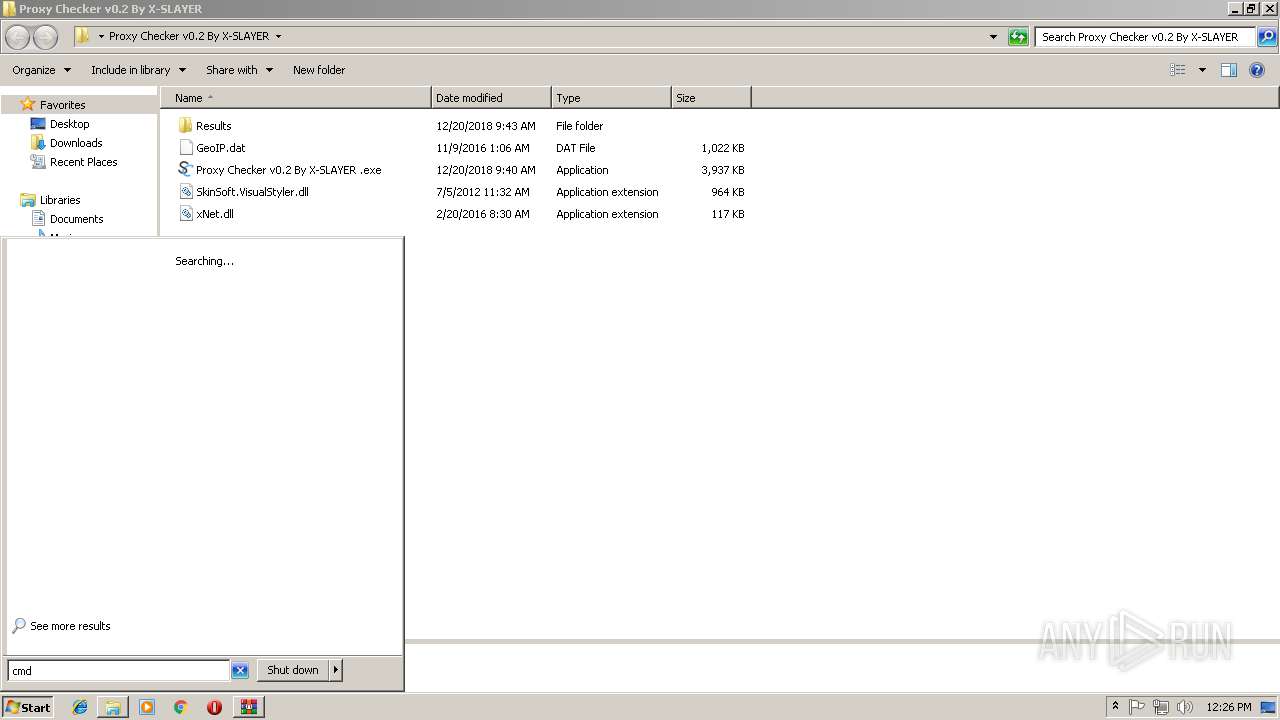Click the network tray icon

[x=1161, y=707]
